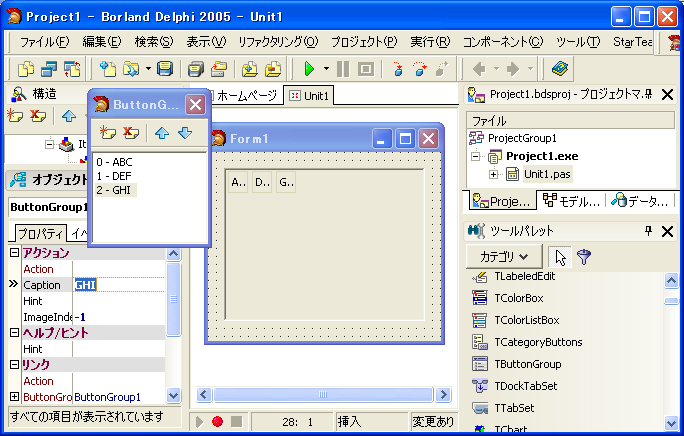684x436 pixels.
Task: Toggle the red record macro button
Action: [217, 421]
